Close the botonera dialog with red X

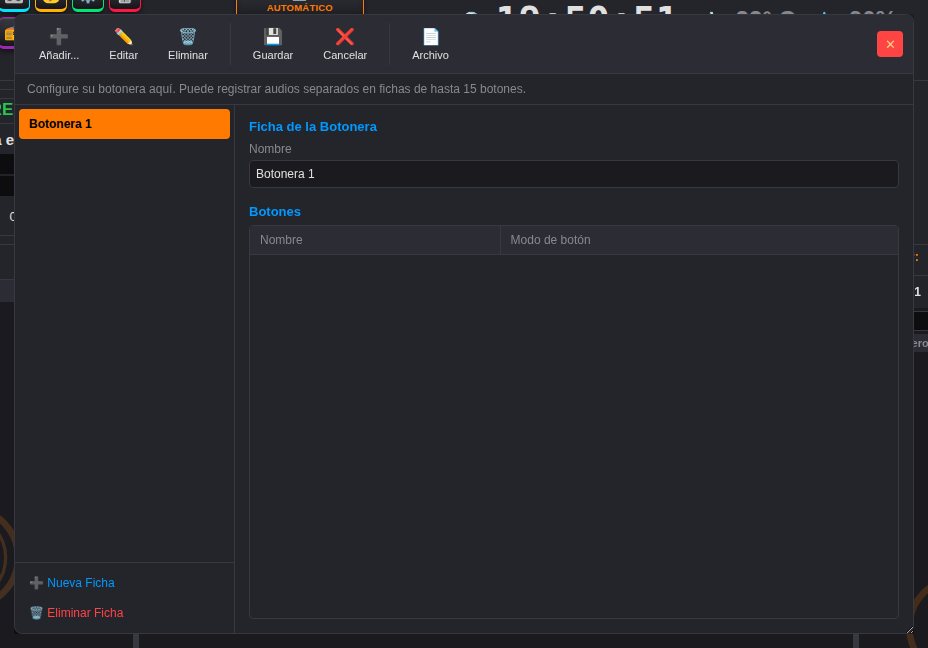pyautogui.click(x=890, y=44)
